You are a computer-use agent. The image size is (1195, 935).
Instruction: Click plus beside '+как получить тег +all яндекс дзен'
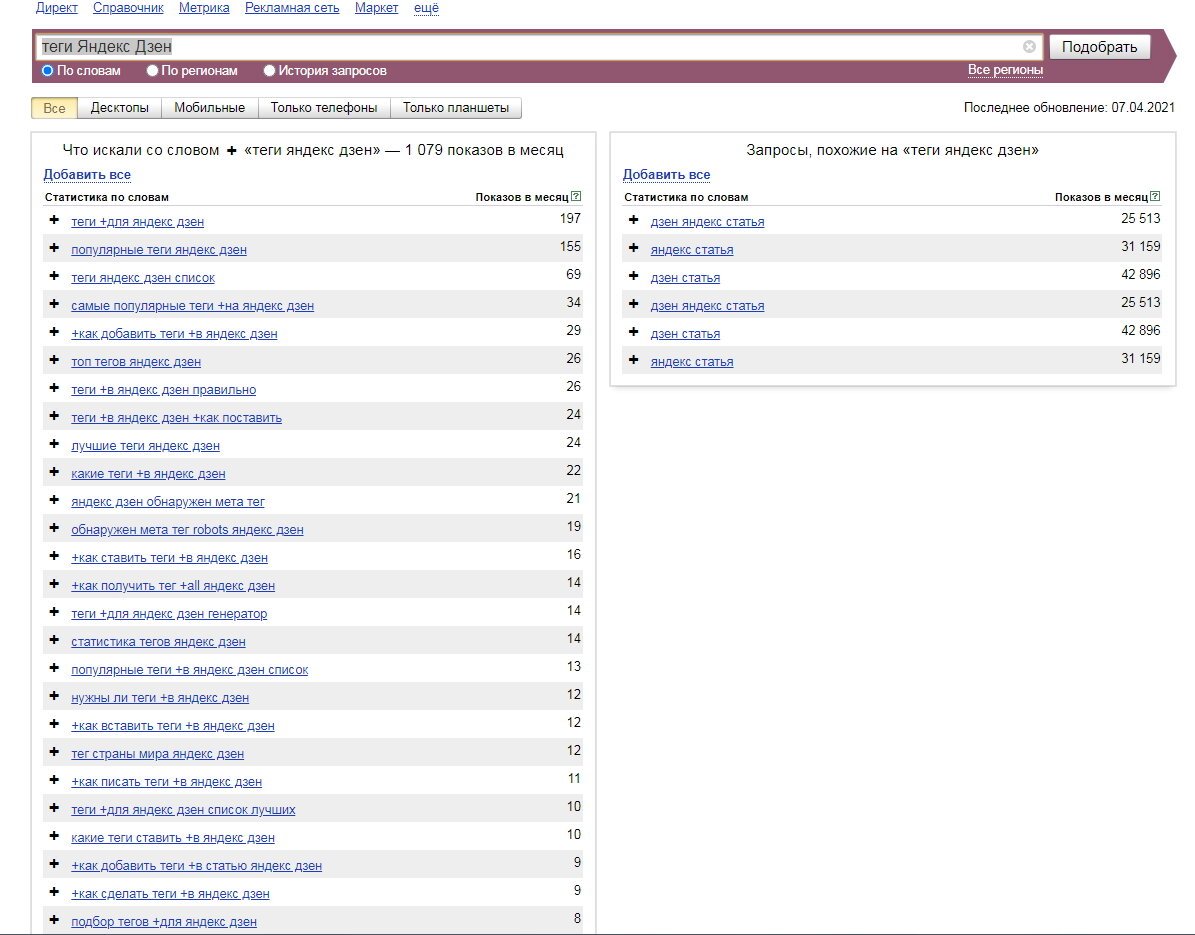(x=54, y=584)
